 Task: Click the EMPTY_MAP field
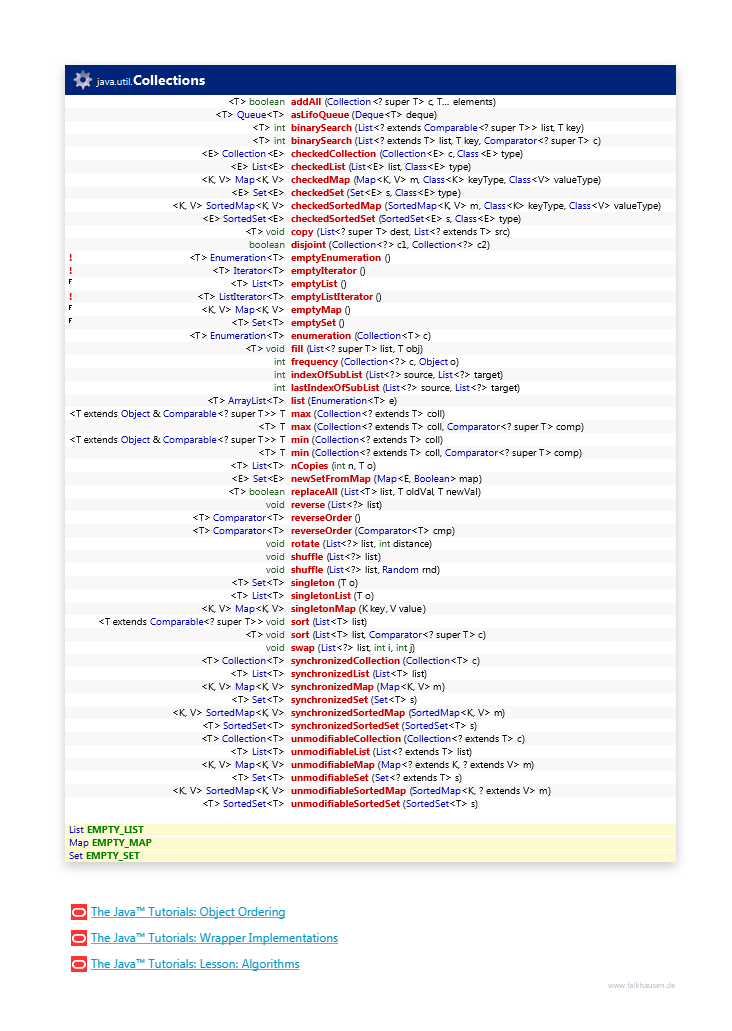(122, 843)
